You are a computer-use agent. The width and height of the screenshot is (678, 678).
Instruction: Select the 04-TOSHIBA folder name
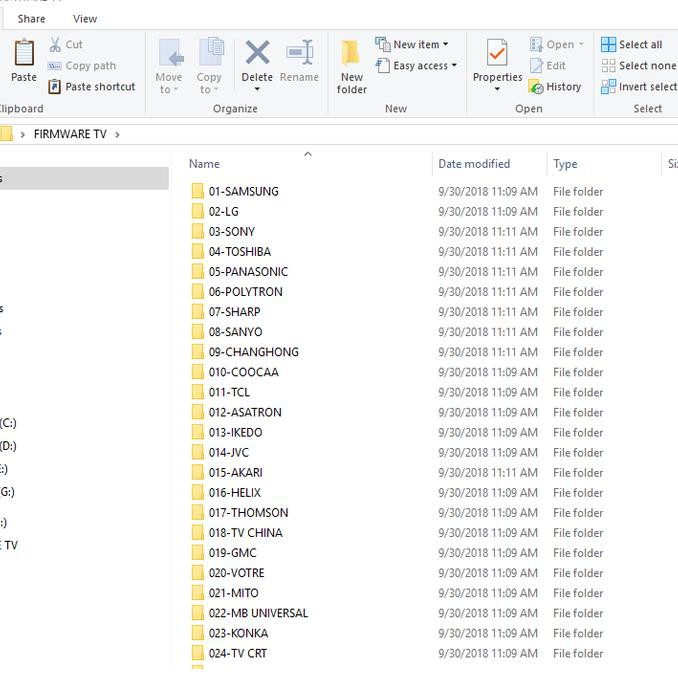(x=240, y=252)
